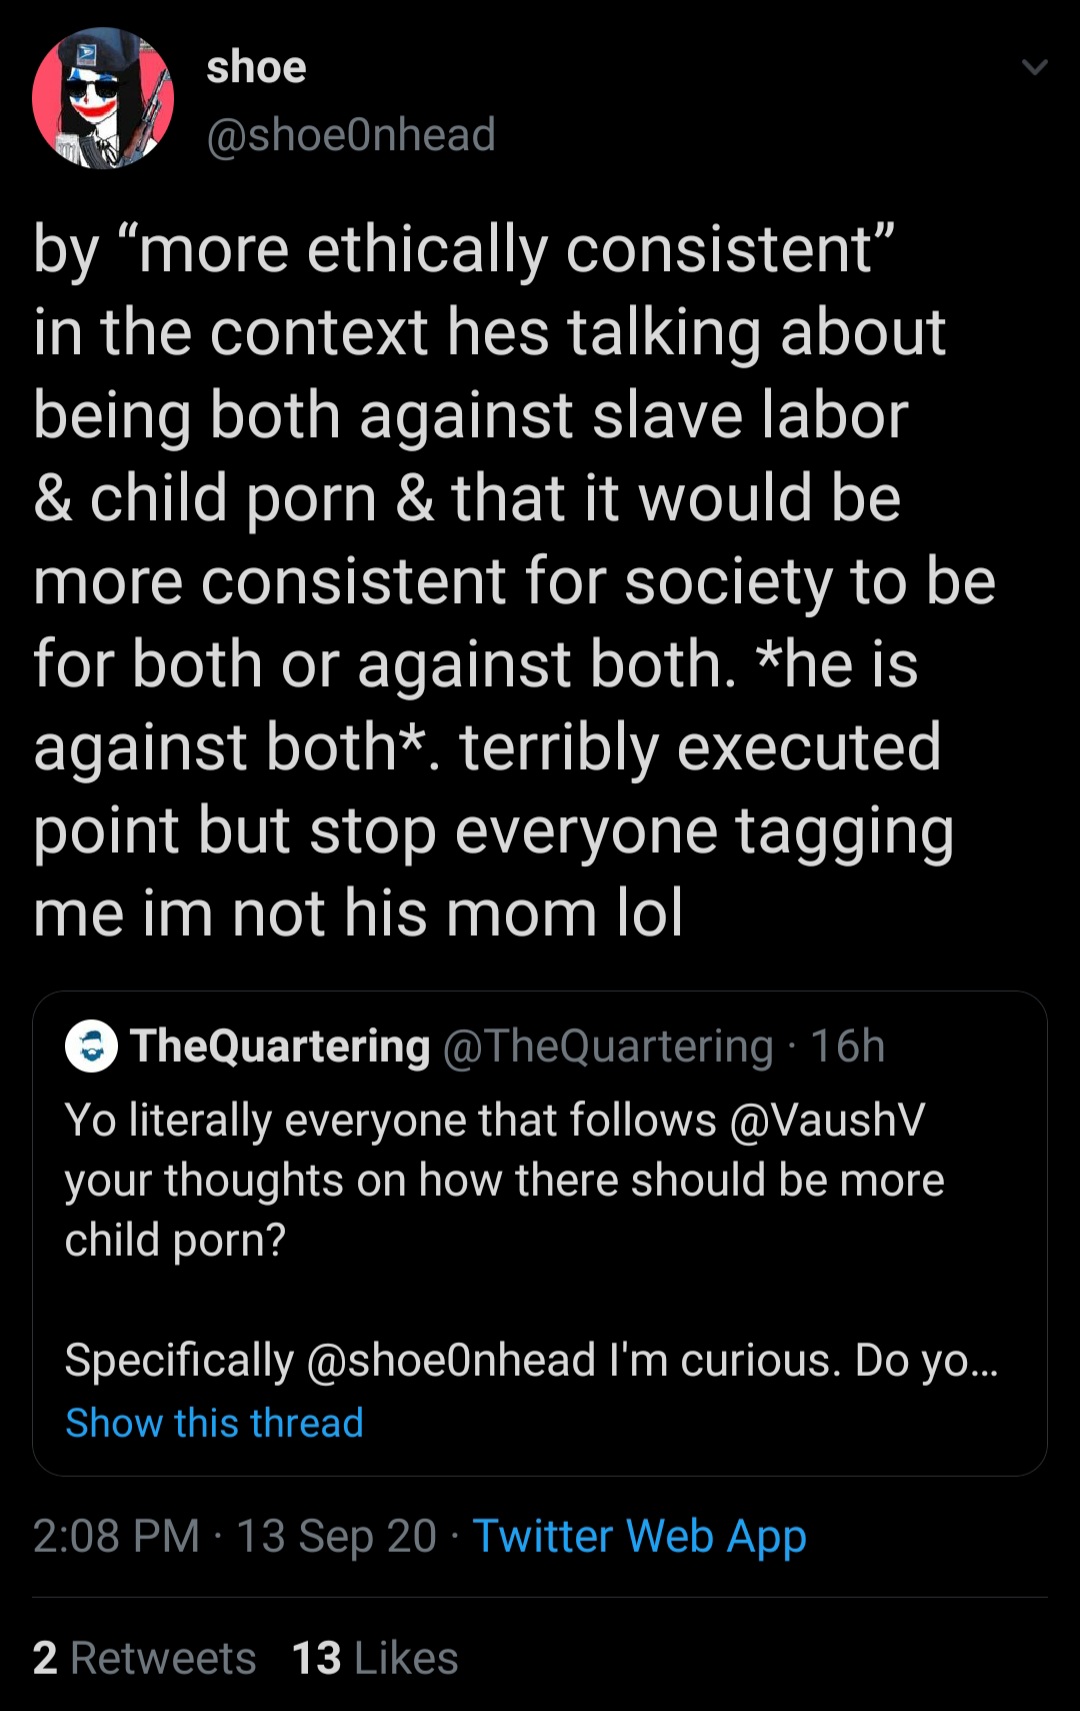
Task: Click the 13 Sep 20 date
Action: (x=336, y=1536)
